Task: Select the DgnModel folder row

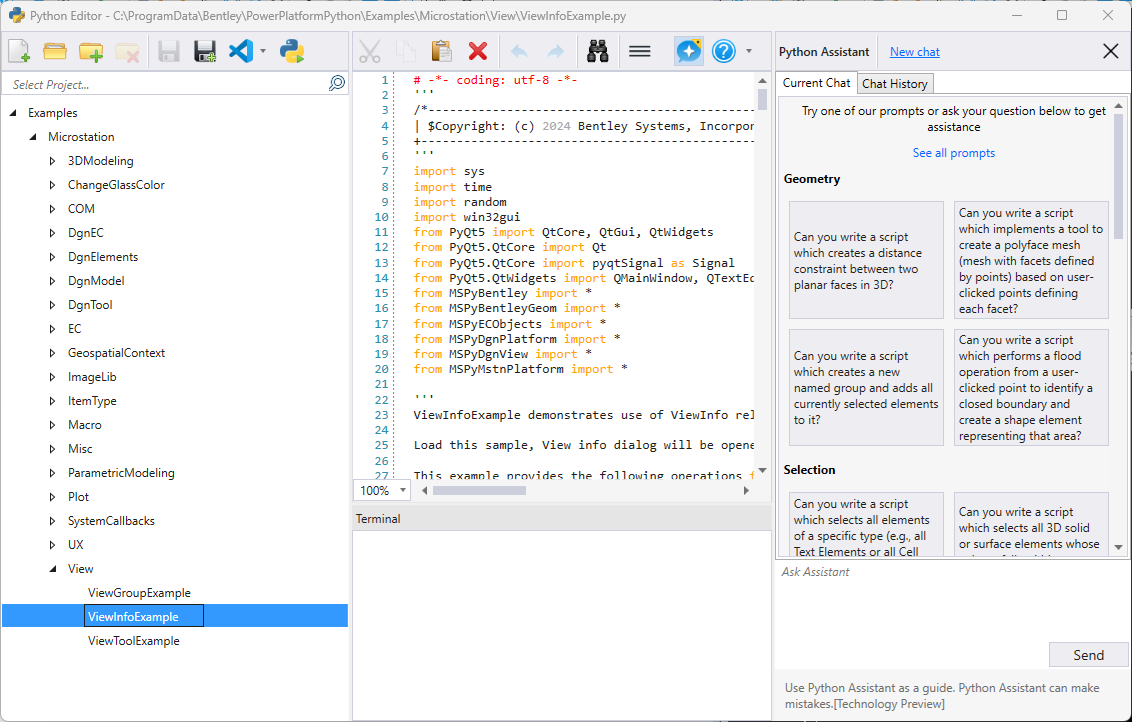Action: click(x=96, y=281)
